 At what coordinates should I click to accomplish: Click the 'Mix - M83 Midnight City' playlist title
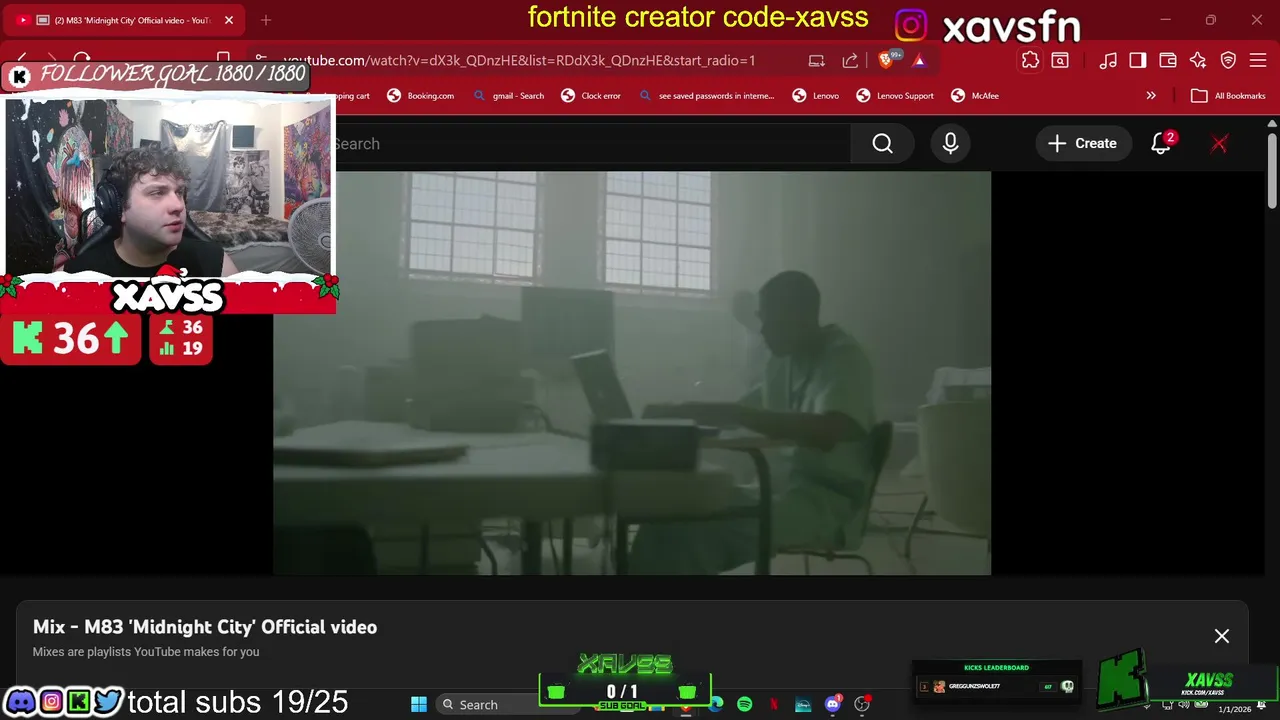205,627
